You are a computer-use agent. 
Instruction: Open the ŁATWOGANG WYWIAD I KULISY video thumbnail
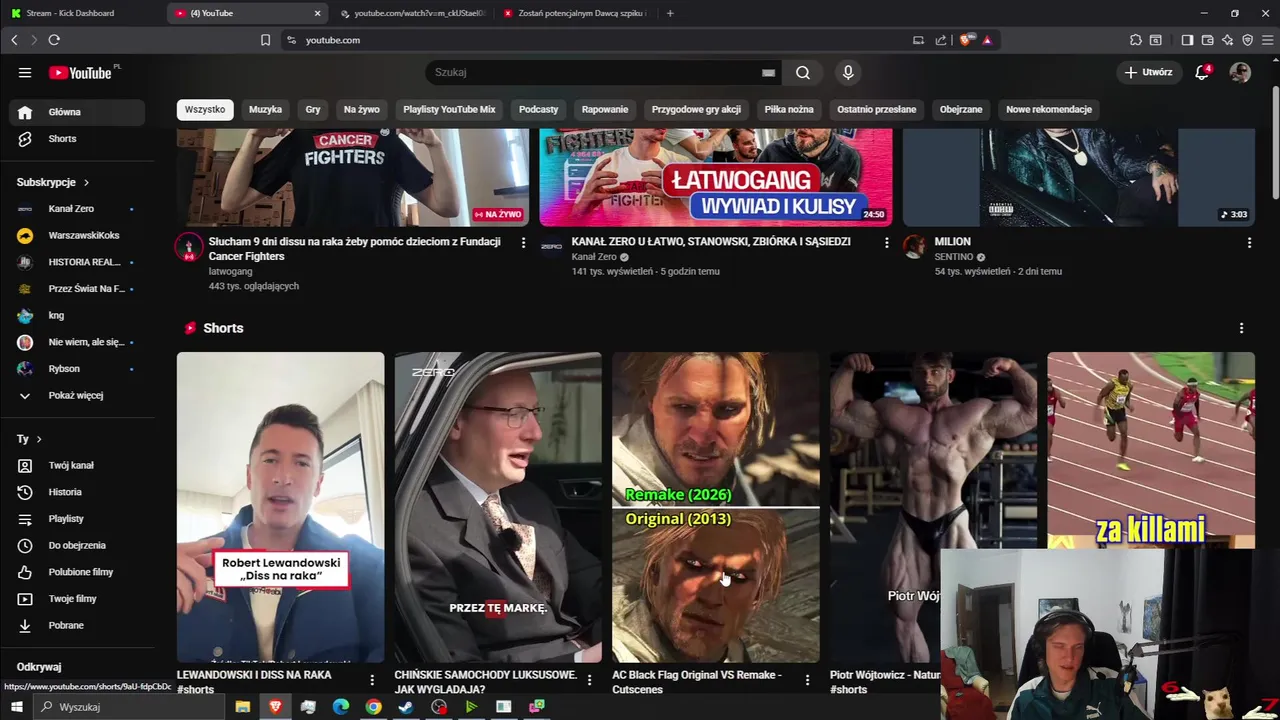coord(716,178)
